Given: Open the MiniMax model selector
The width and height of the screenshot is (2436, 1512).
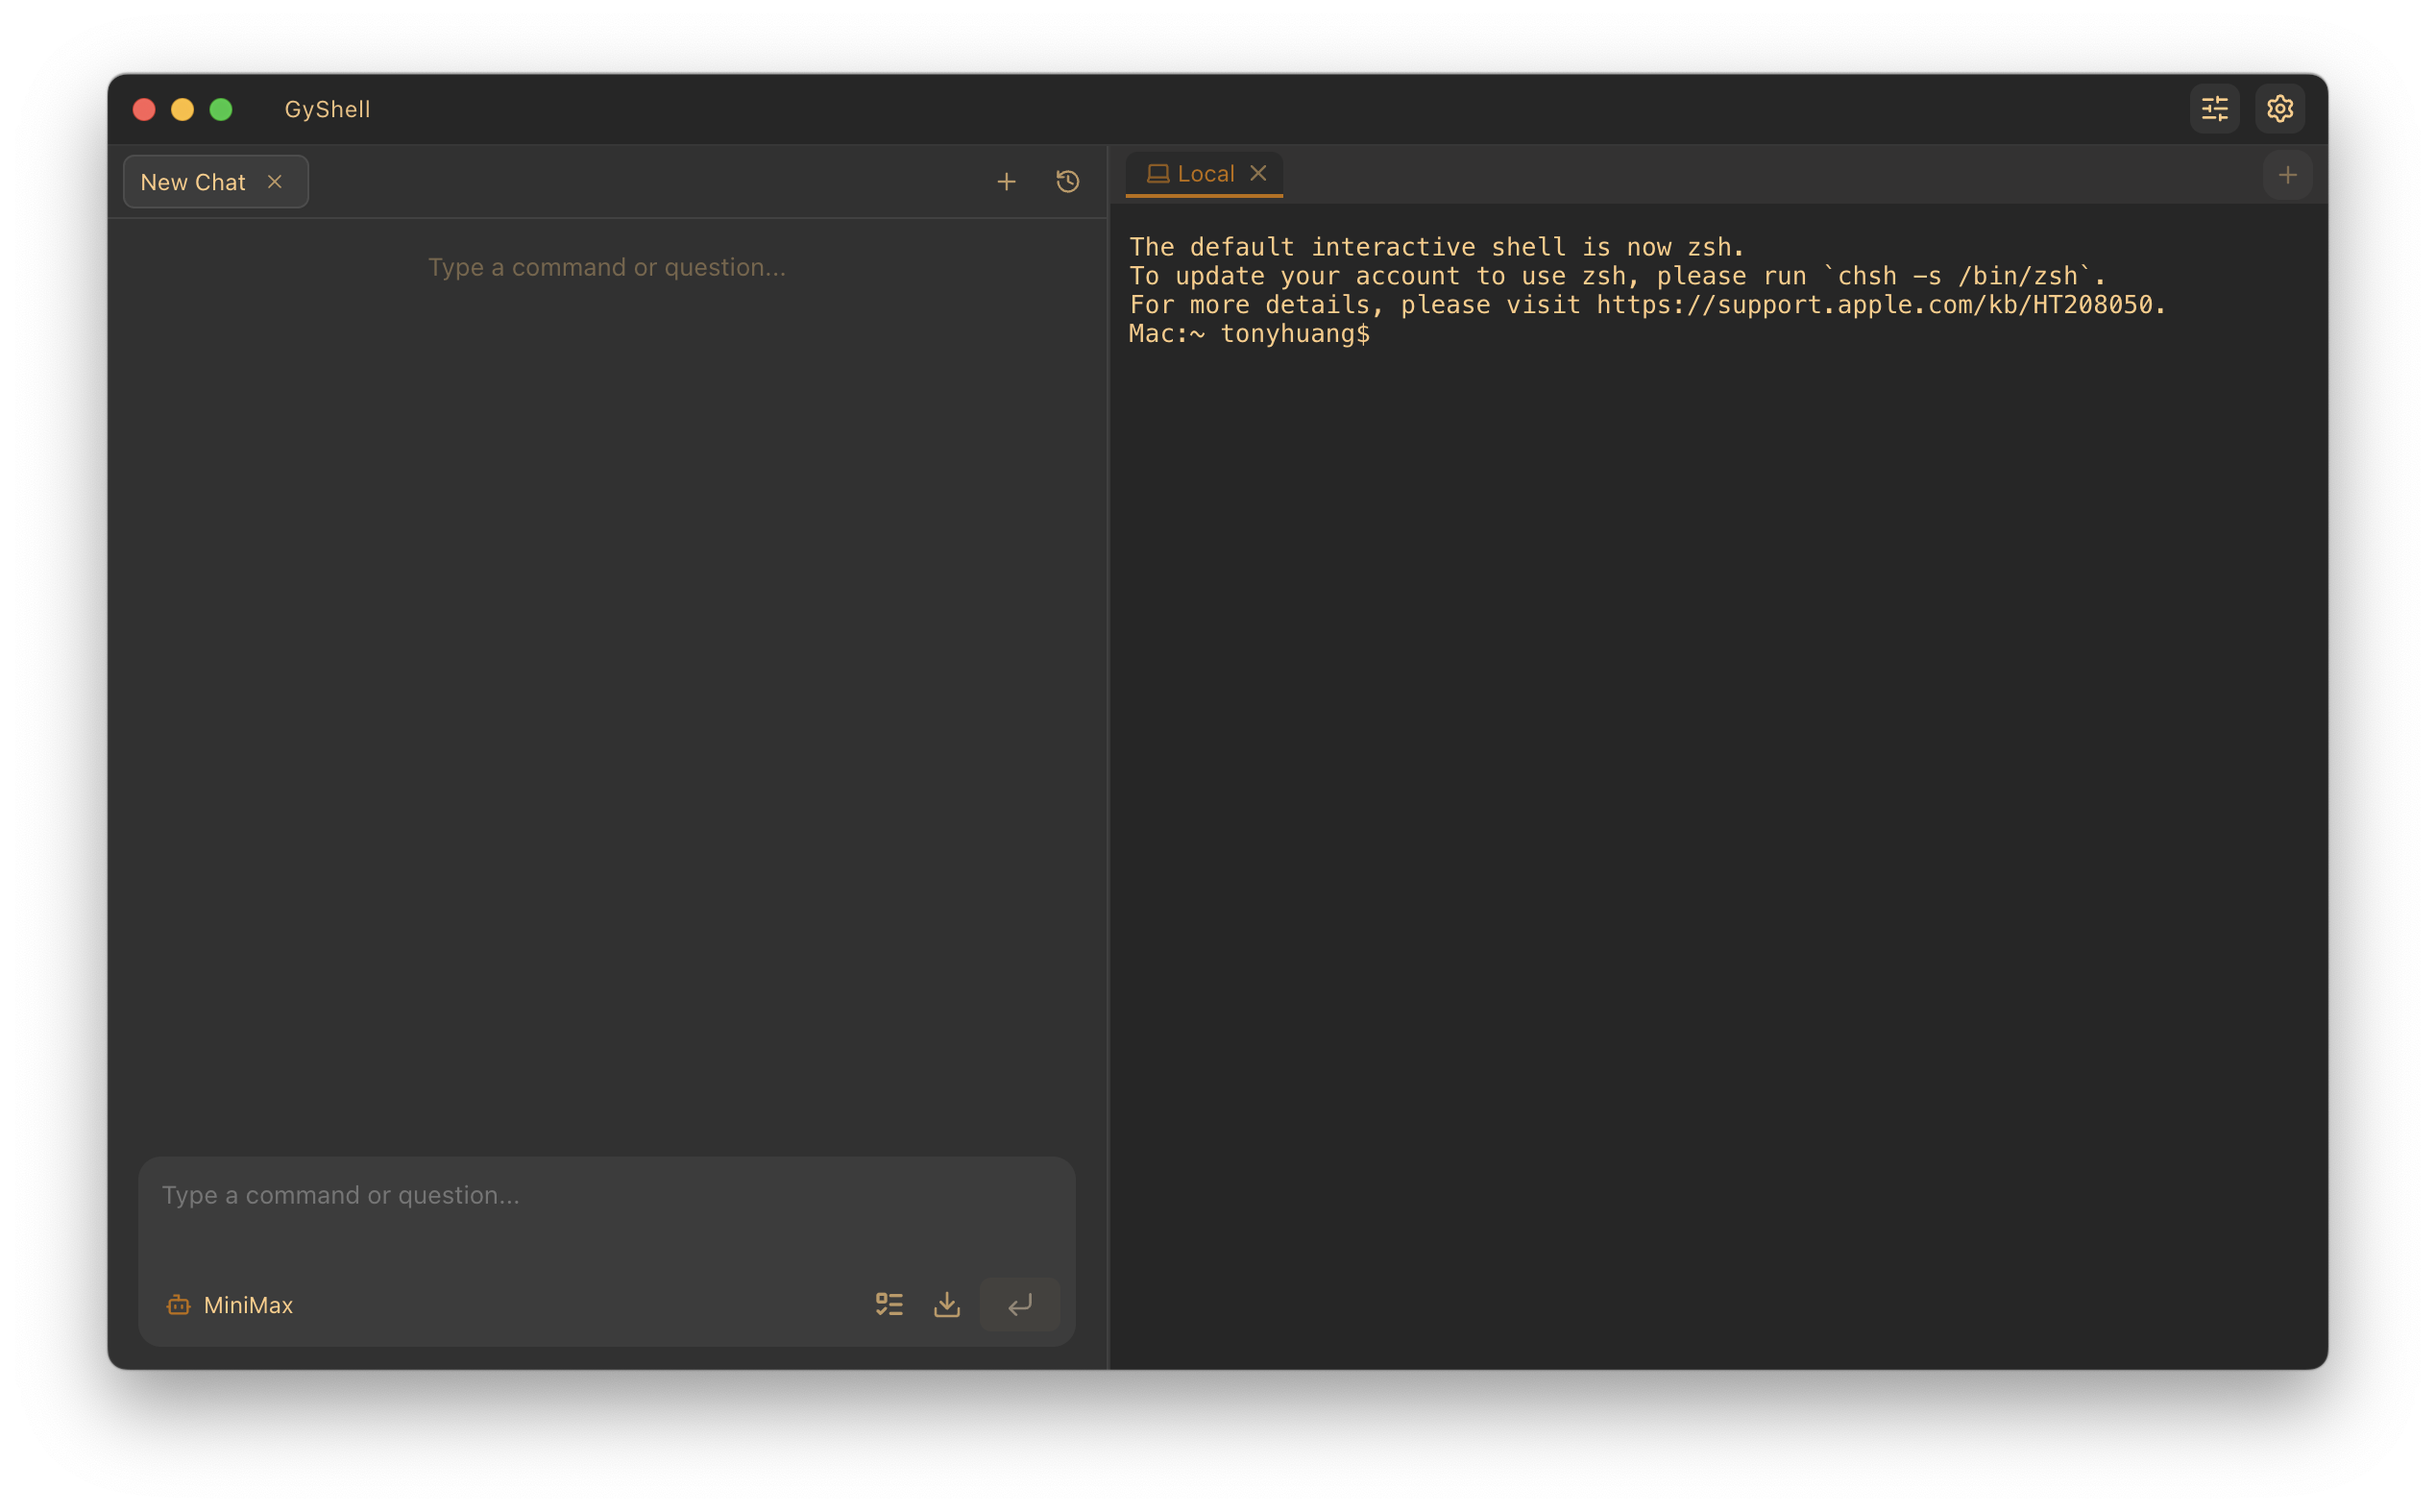Looking at the screenshot, I should tap(248, 1305).
